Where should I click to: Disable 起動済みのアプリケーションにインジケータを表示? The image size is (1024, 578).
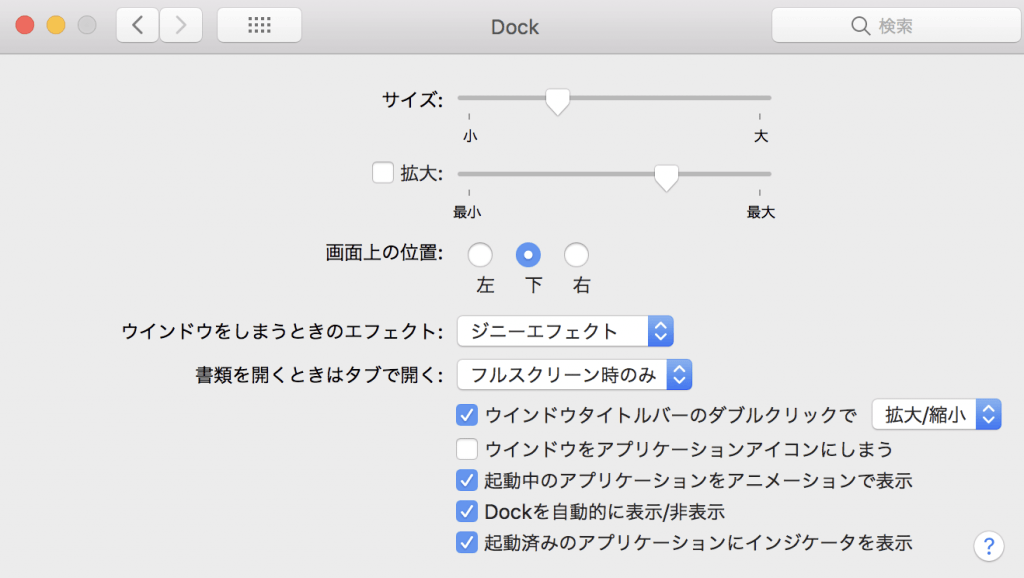coord(466,543)
